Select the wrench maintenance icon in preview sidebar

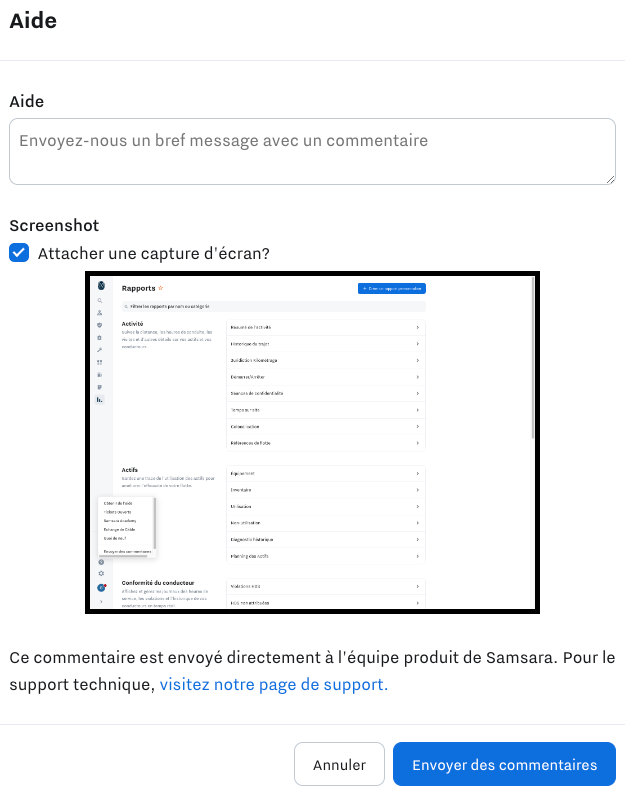click(100, 350)
